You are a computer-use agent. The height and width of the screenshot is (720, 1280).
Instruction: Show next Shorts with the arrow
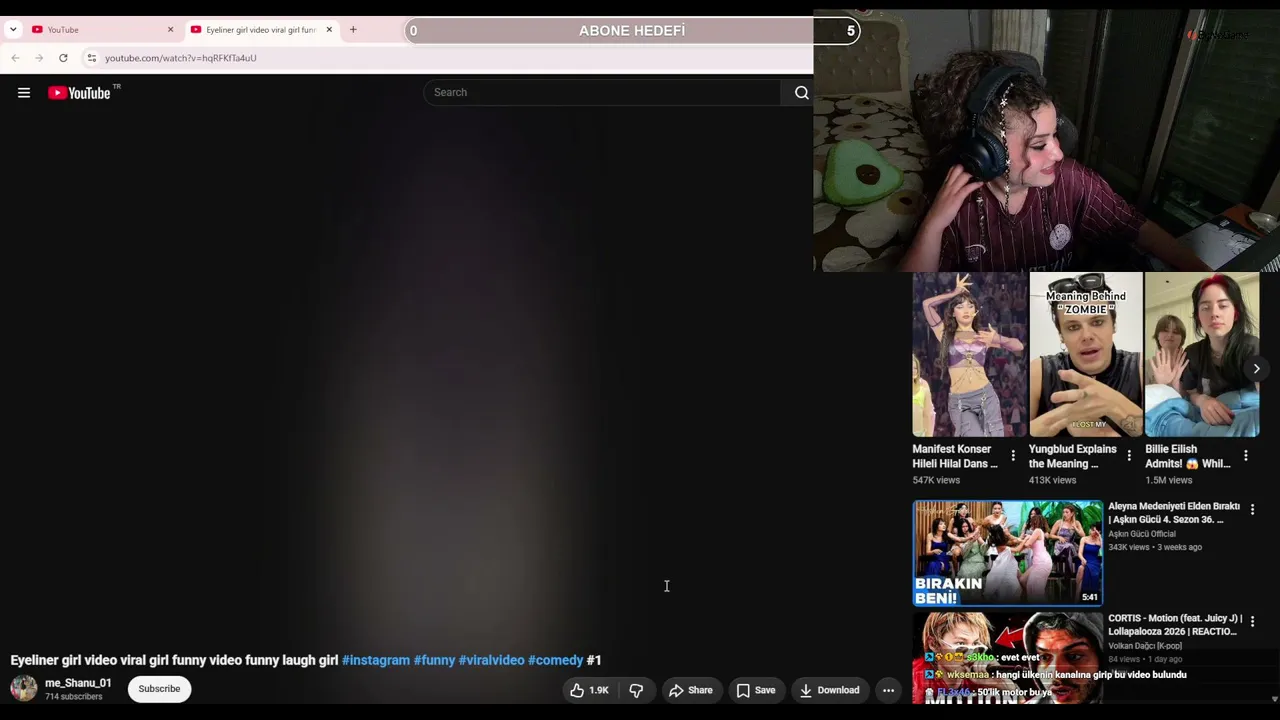[1257, 369]
